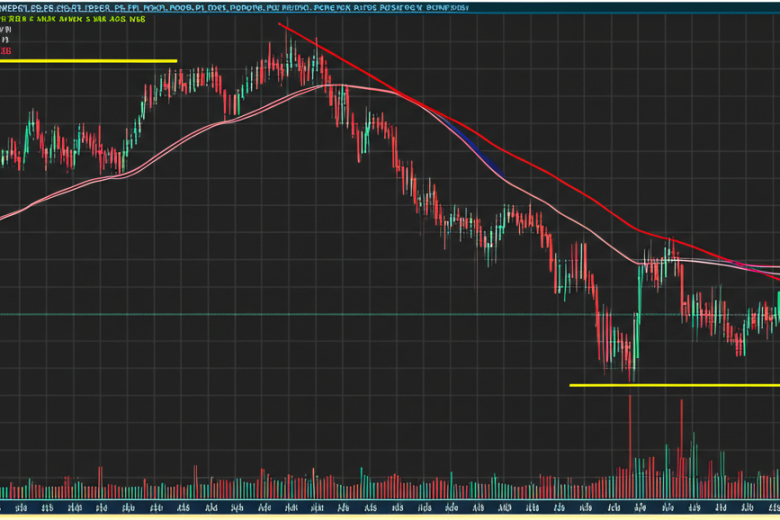780x520 pixels.
Task: Select the yellow support line at lower right
Action: click(x=675, y=385)
